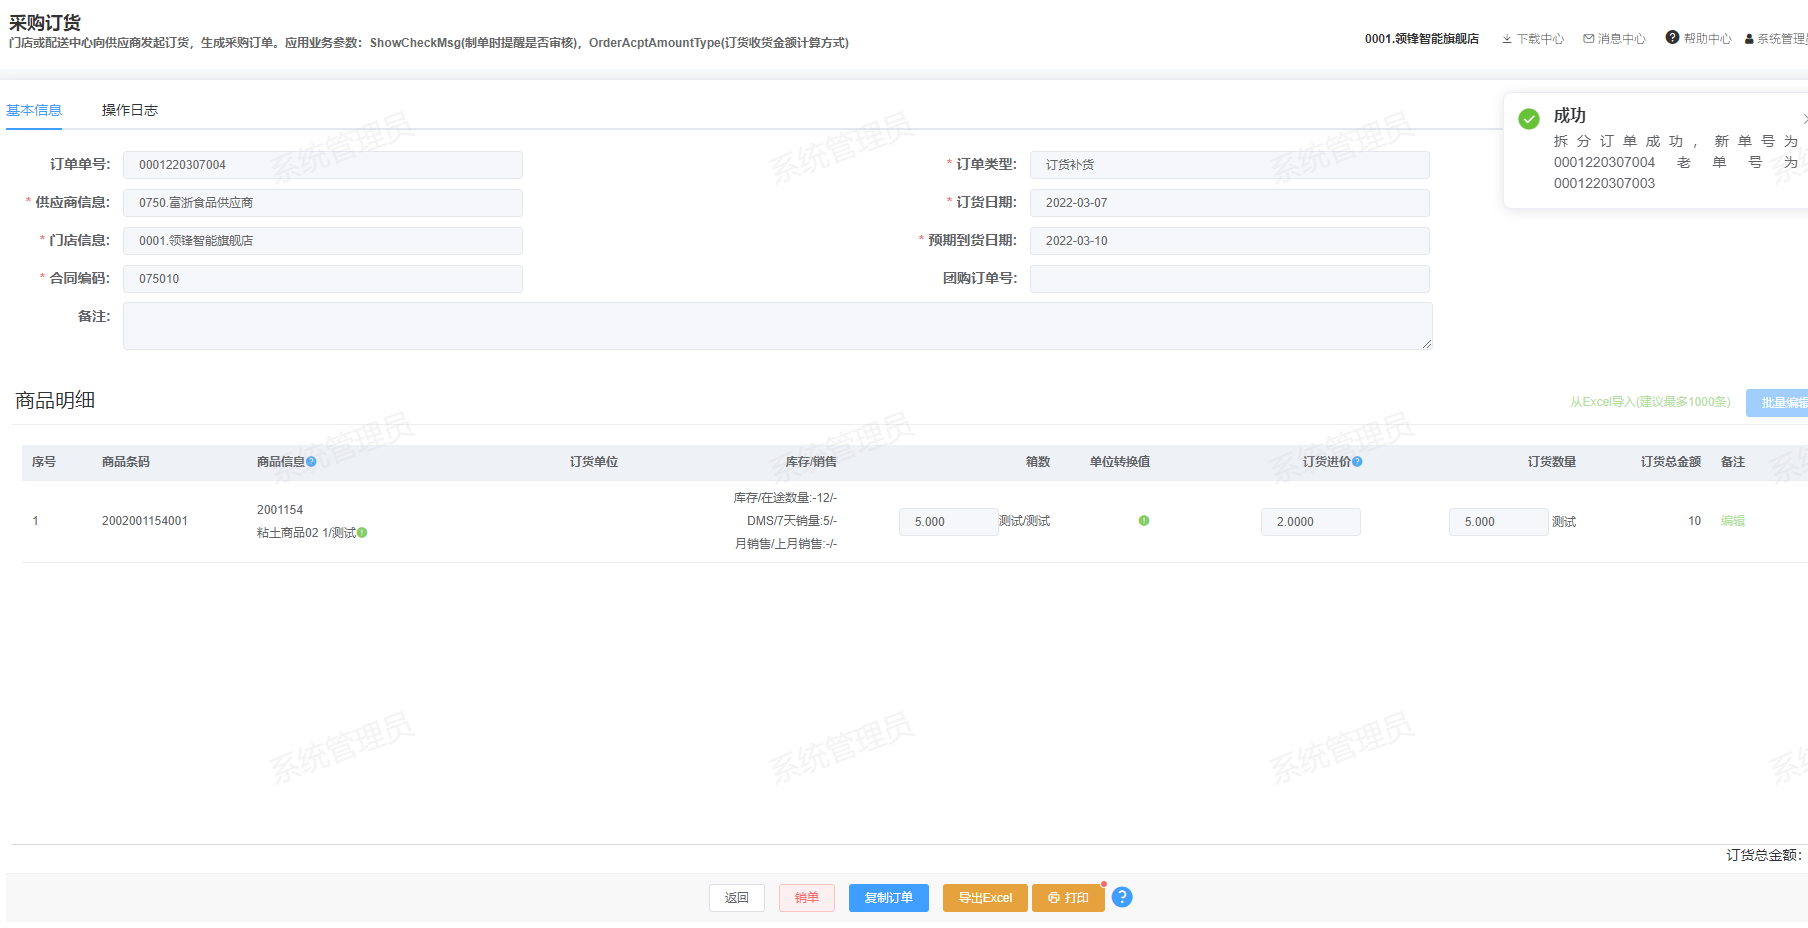Click the blue help question mark icon
This screenshot has height=928, width=1808.
(1122, 897)
